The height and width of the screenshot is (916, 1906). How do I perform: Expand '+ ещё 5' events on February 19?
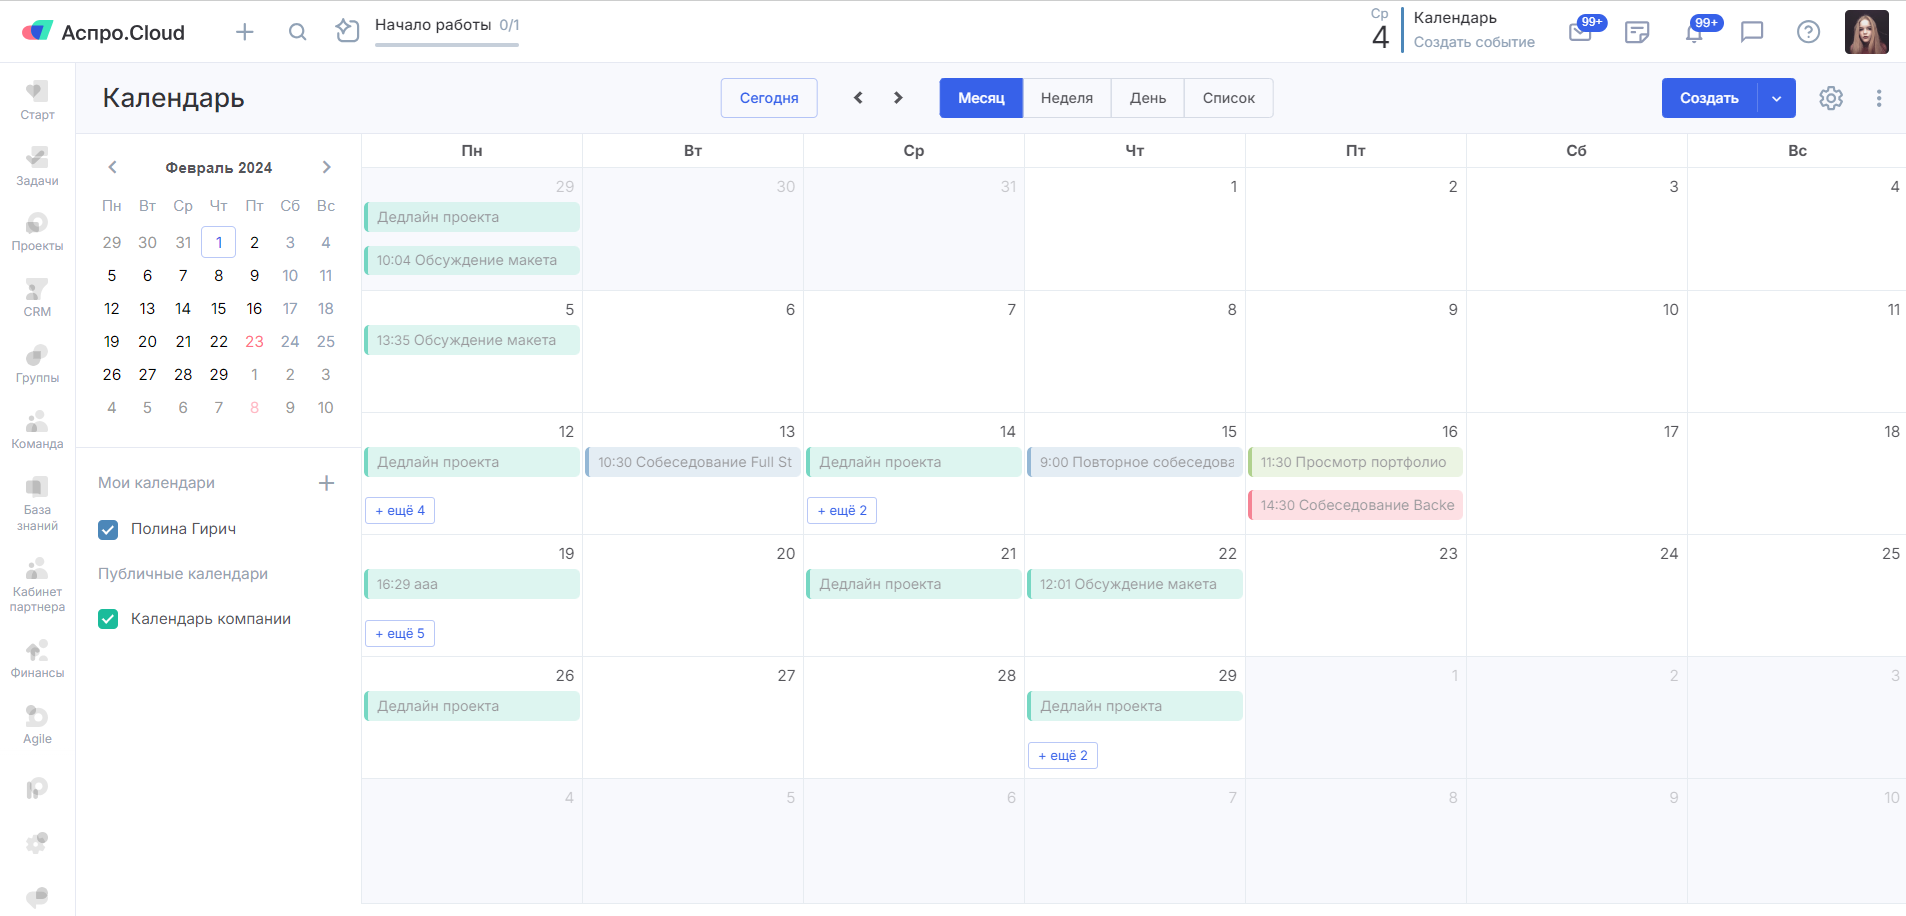400,633
